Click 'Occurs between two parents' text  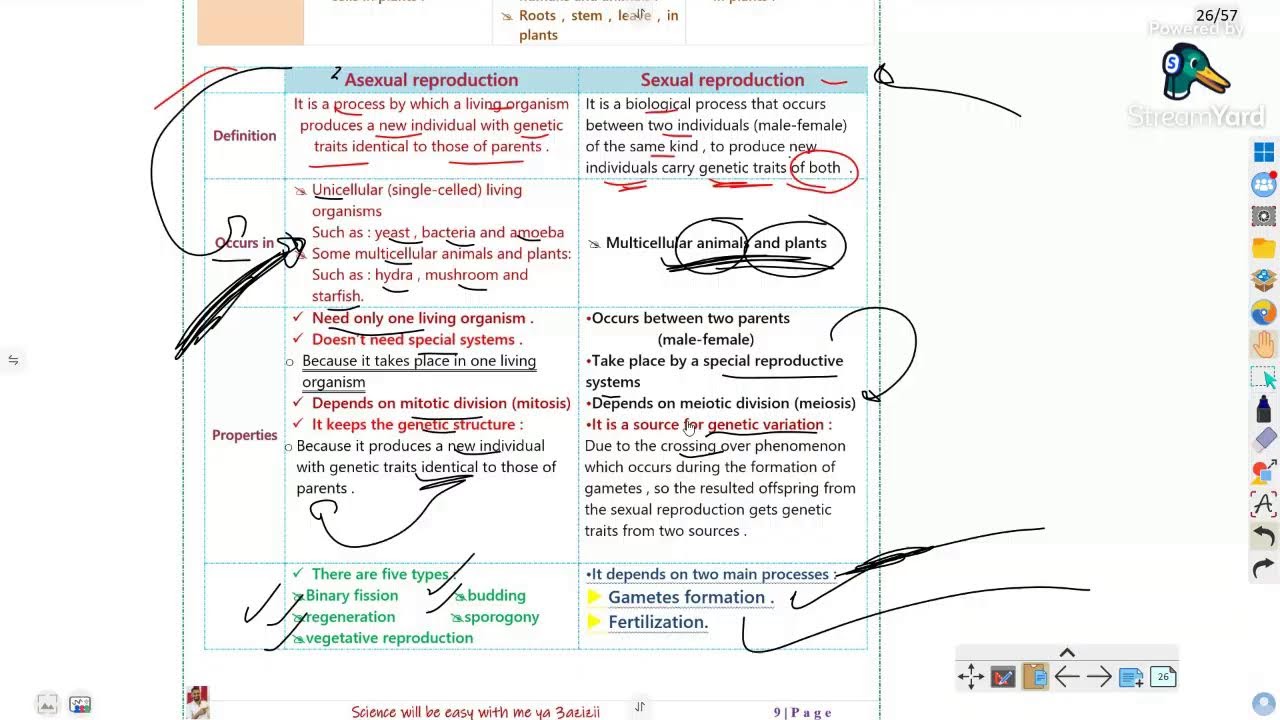(x=690, y=318)
